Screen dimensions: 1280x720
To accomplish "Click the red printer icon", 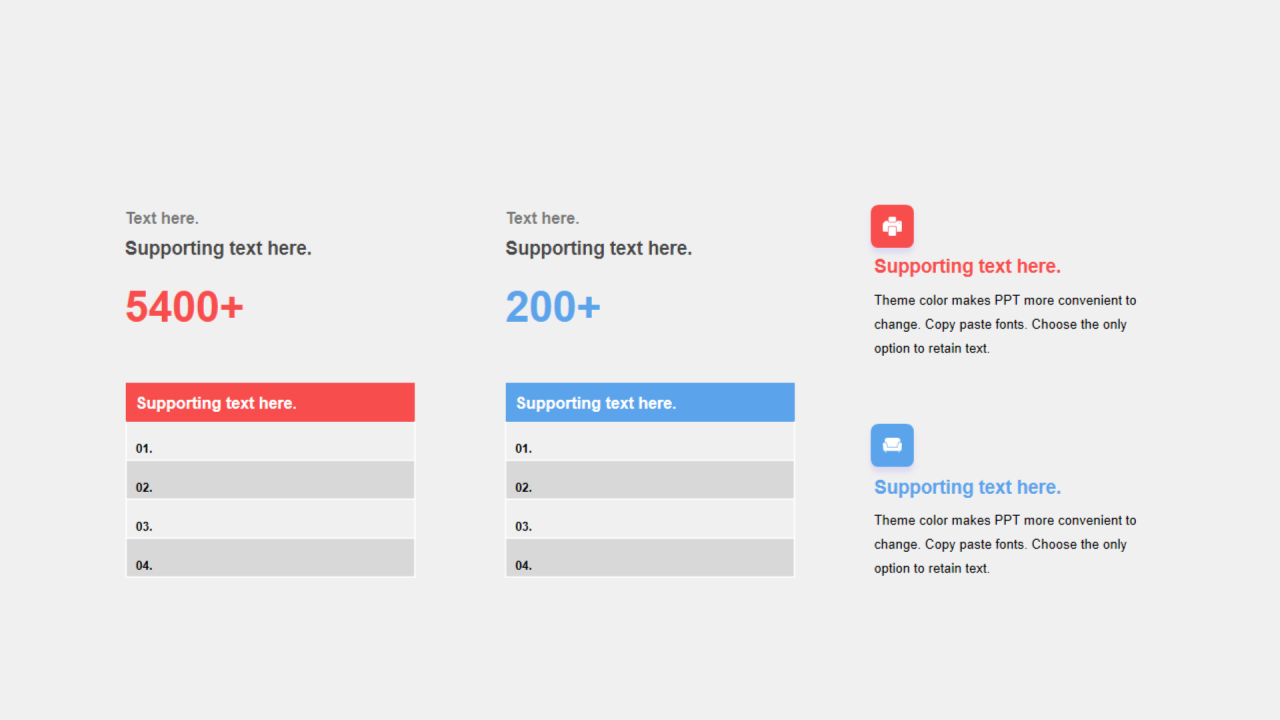I will pos(892,226).
